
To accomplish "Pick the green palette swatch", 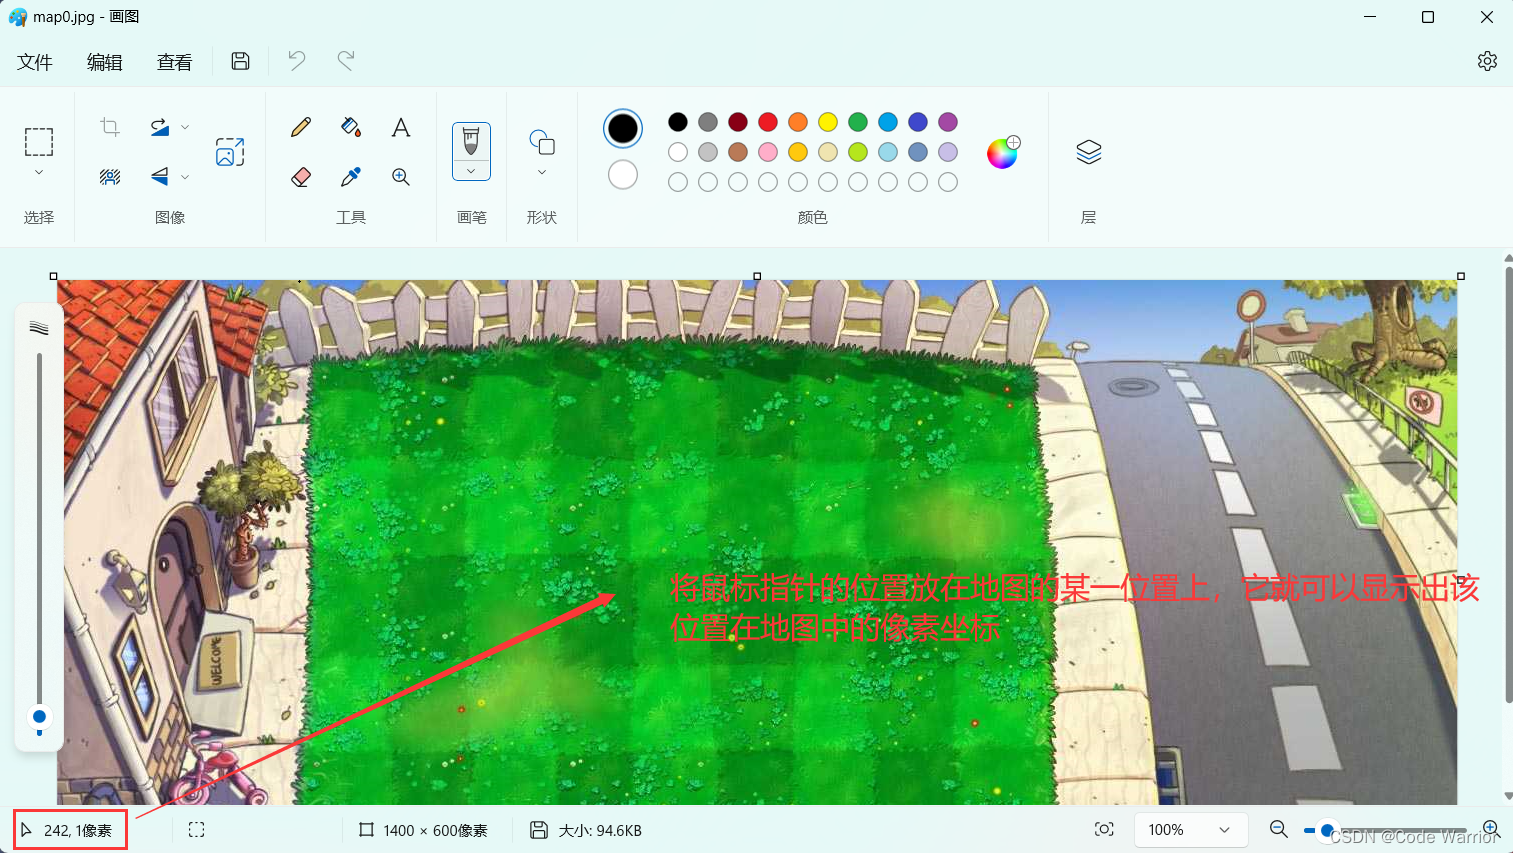I will (858, 122).
